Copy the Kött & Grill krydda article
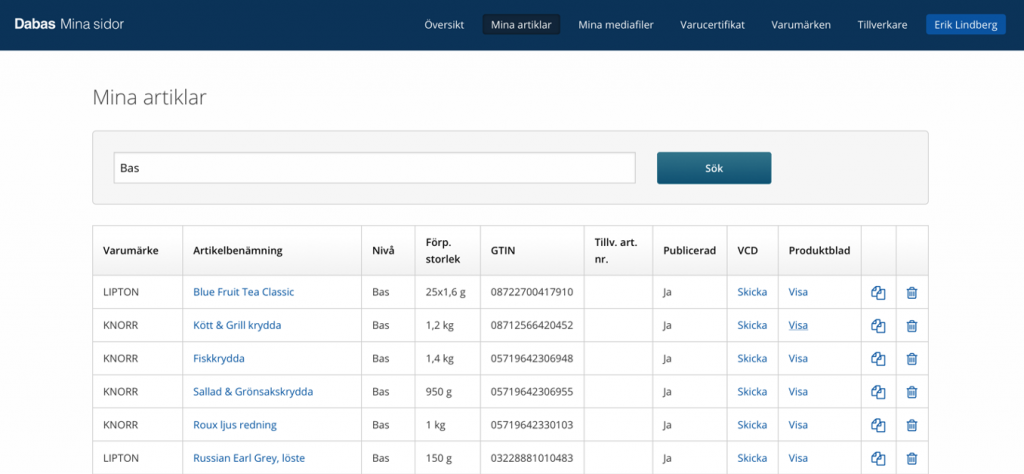Screen dimensions: 1024x474 (x=878, y=326)
